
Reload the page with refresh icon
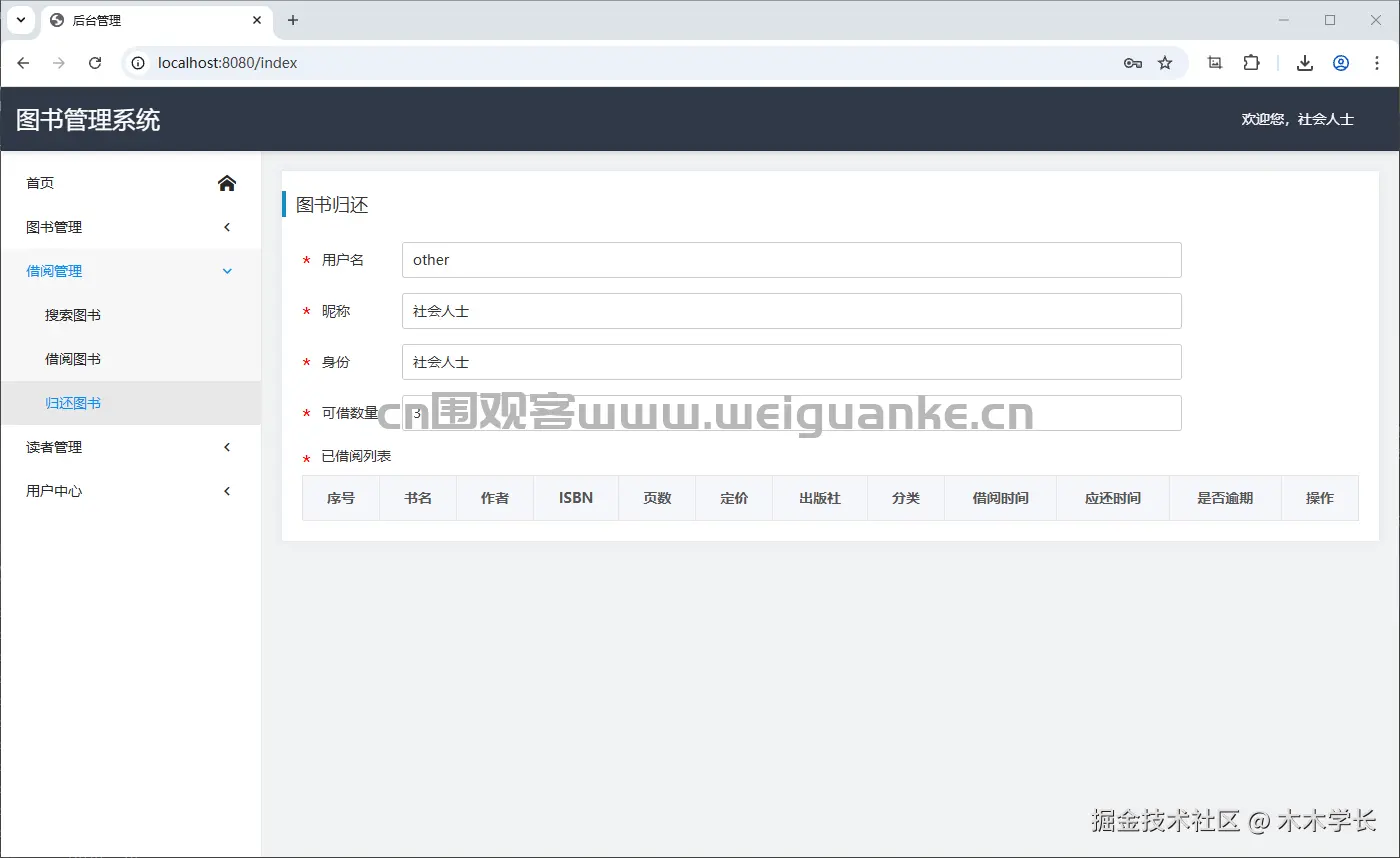(95, 63)
